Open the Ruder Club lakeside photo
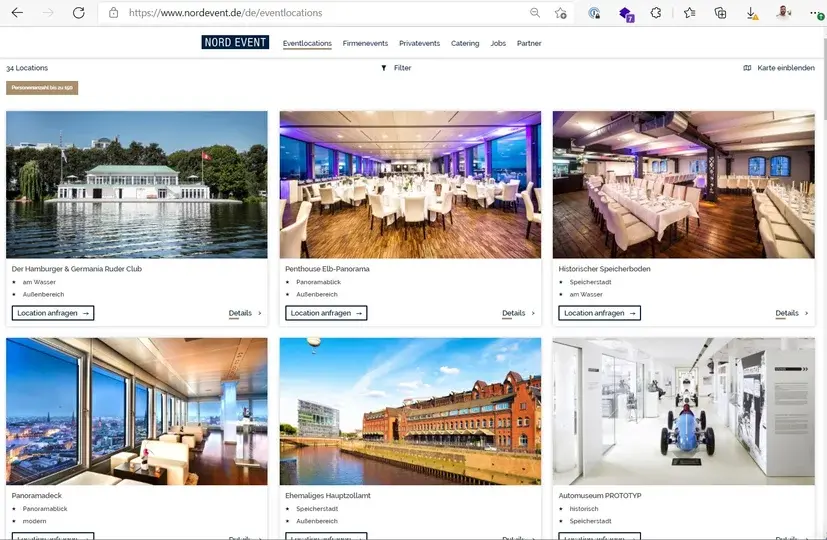The width and height of the screenshot is (827, 540). click(x=137, y=185)
